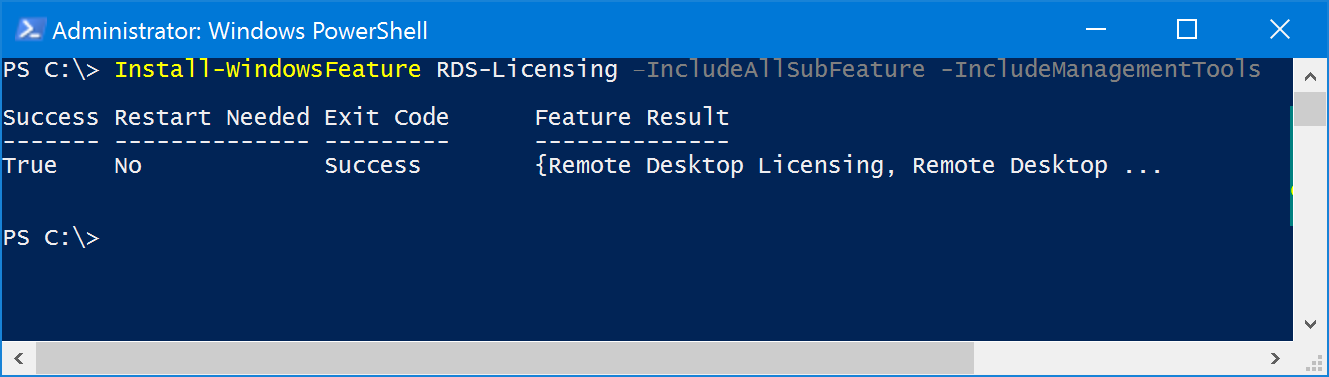Image resolution: width=1329 pixels, height=377 pixels.
Task: Click the Install-WindowsFeature command text
Action: click(x=268, y=71)
